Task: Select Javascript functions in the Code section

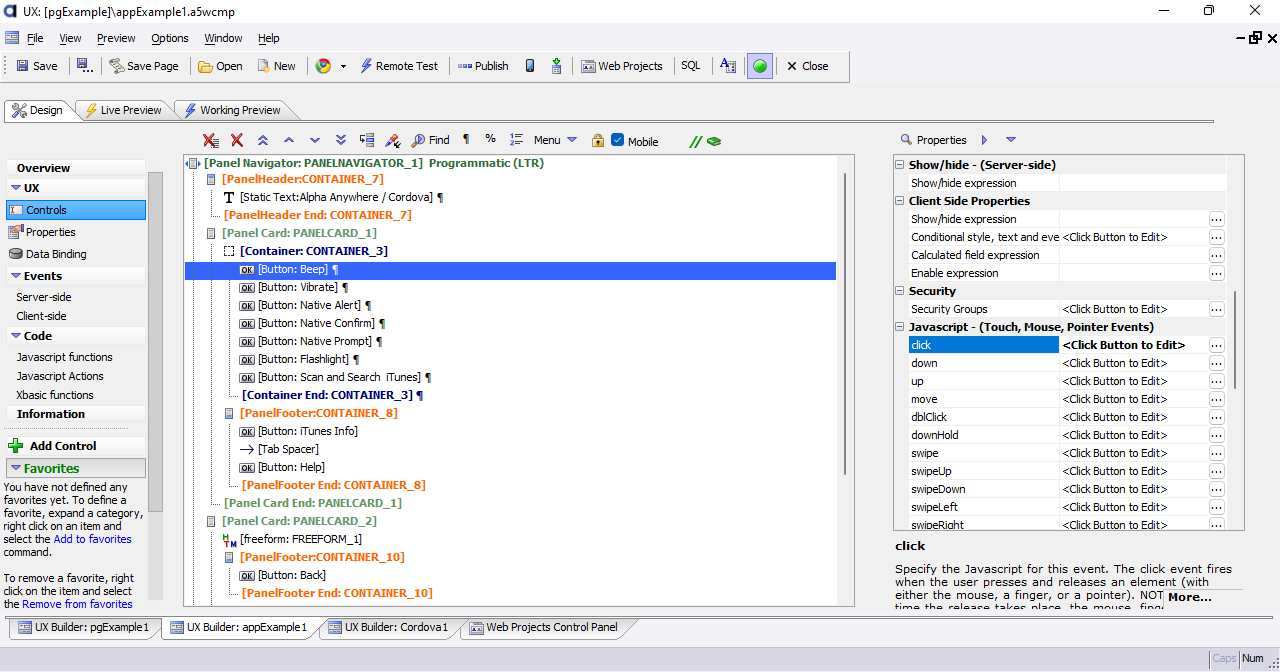Action: coord(64,357)
